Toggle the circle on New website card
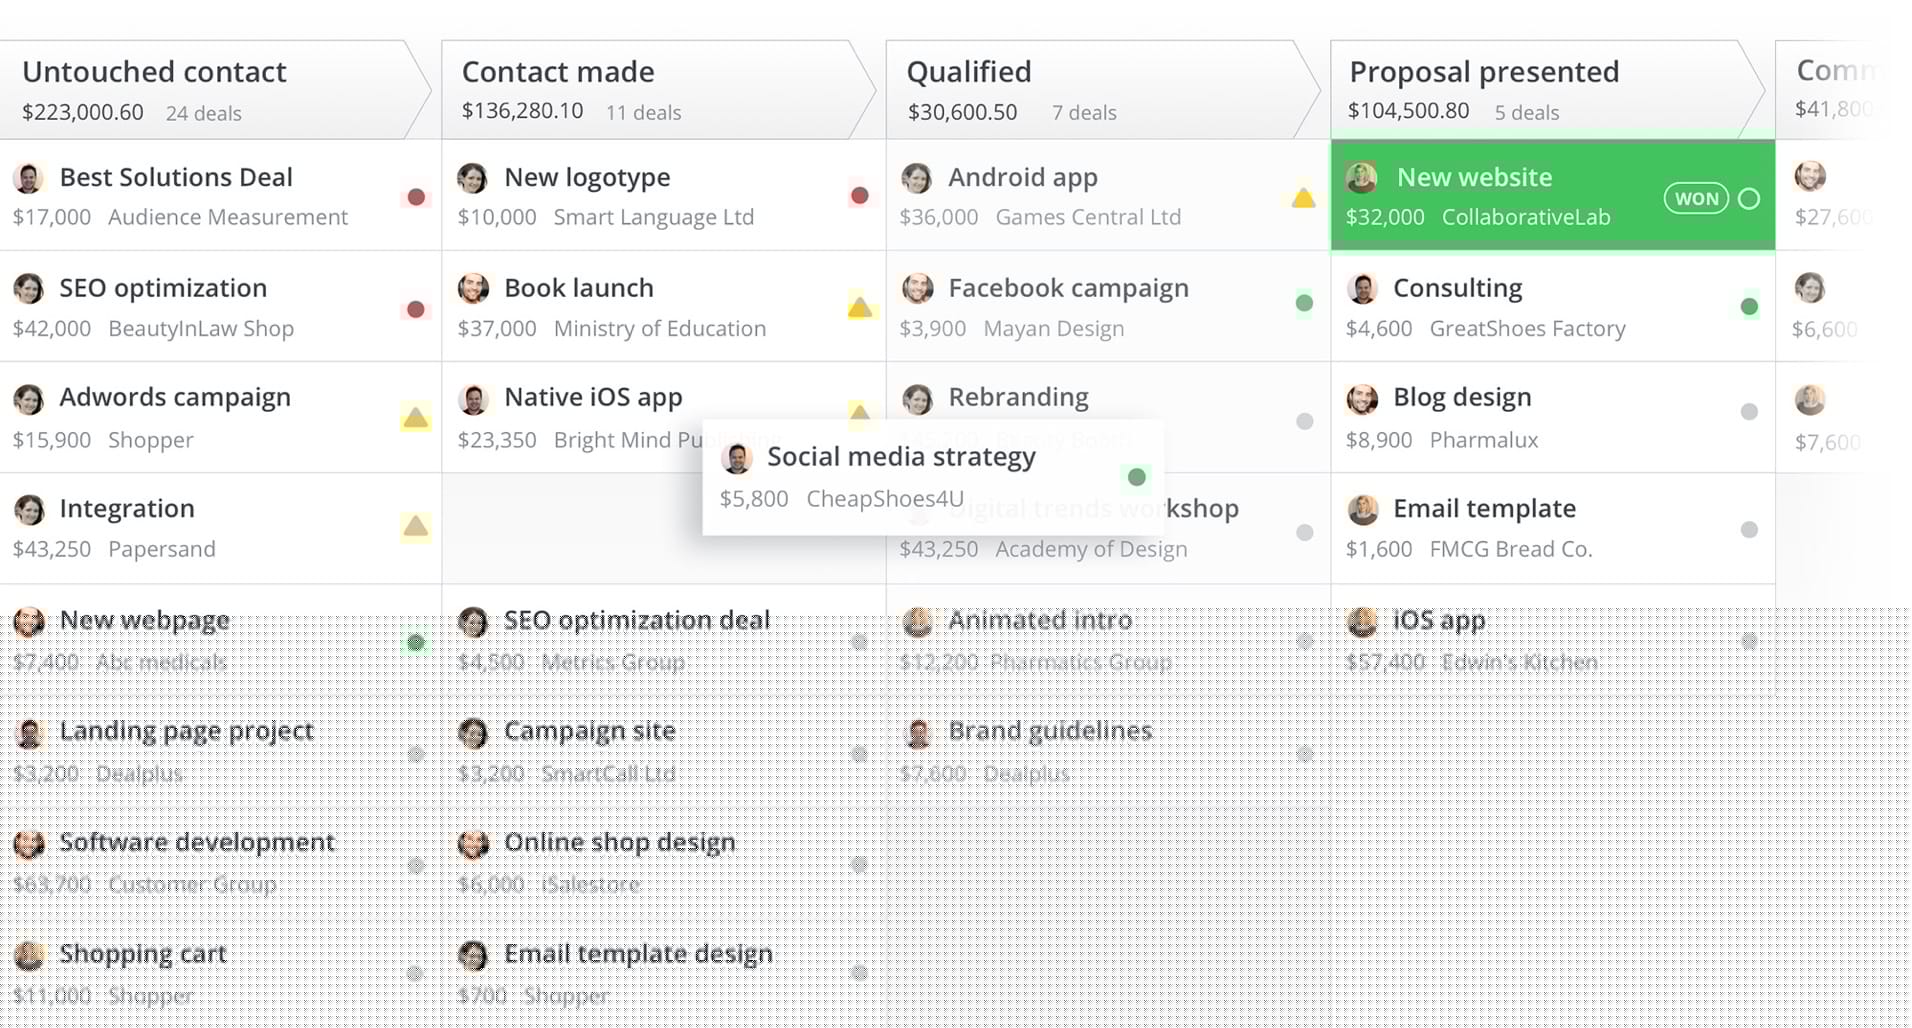 pos(1749,199)
